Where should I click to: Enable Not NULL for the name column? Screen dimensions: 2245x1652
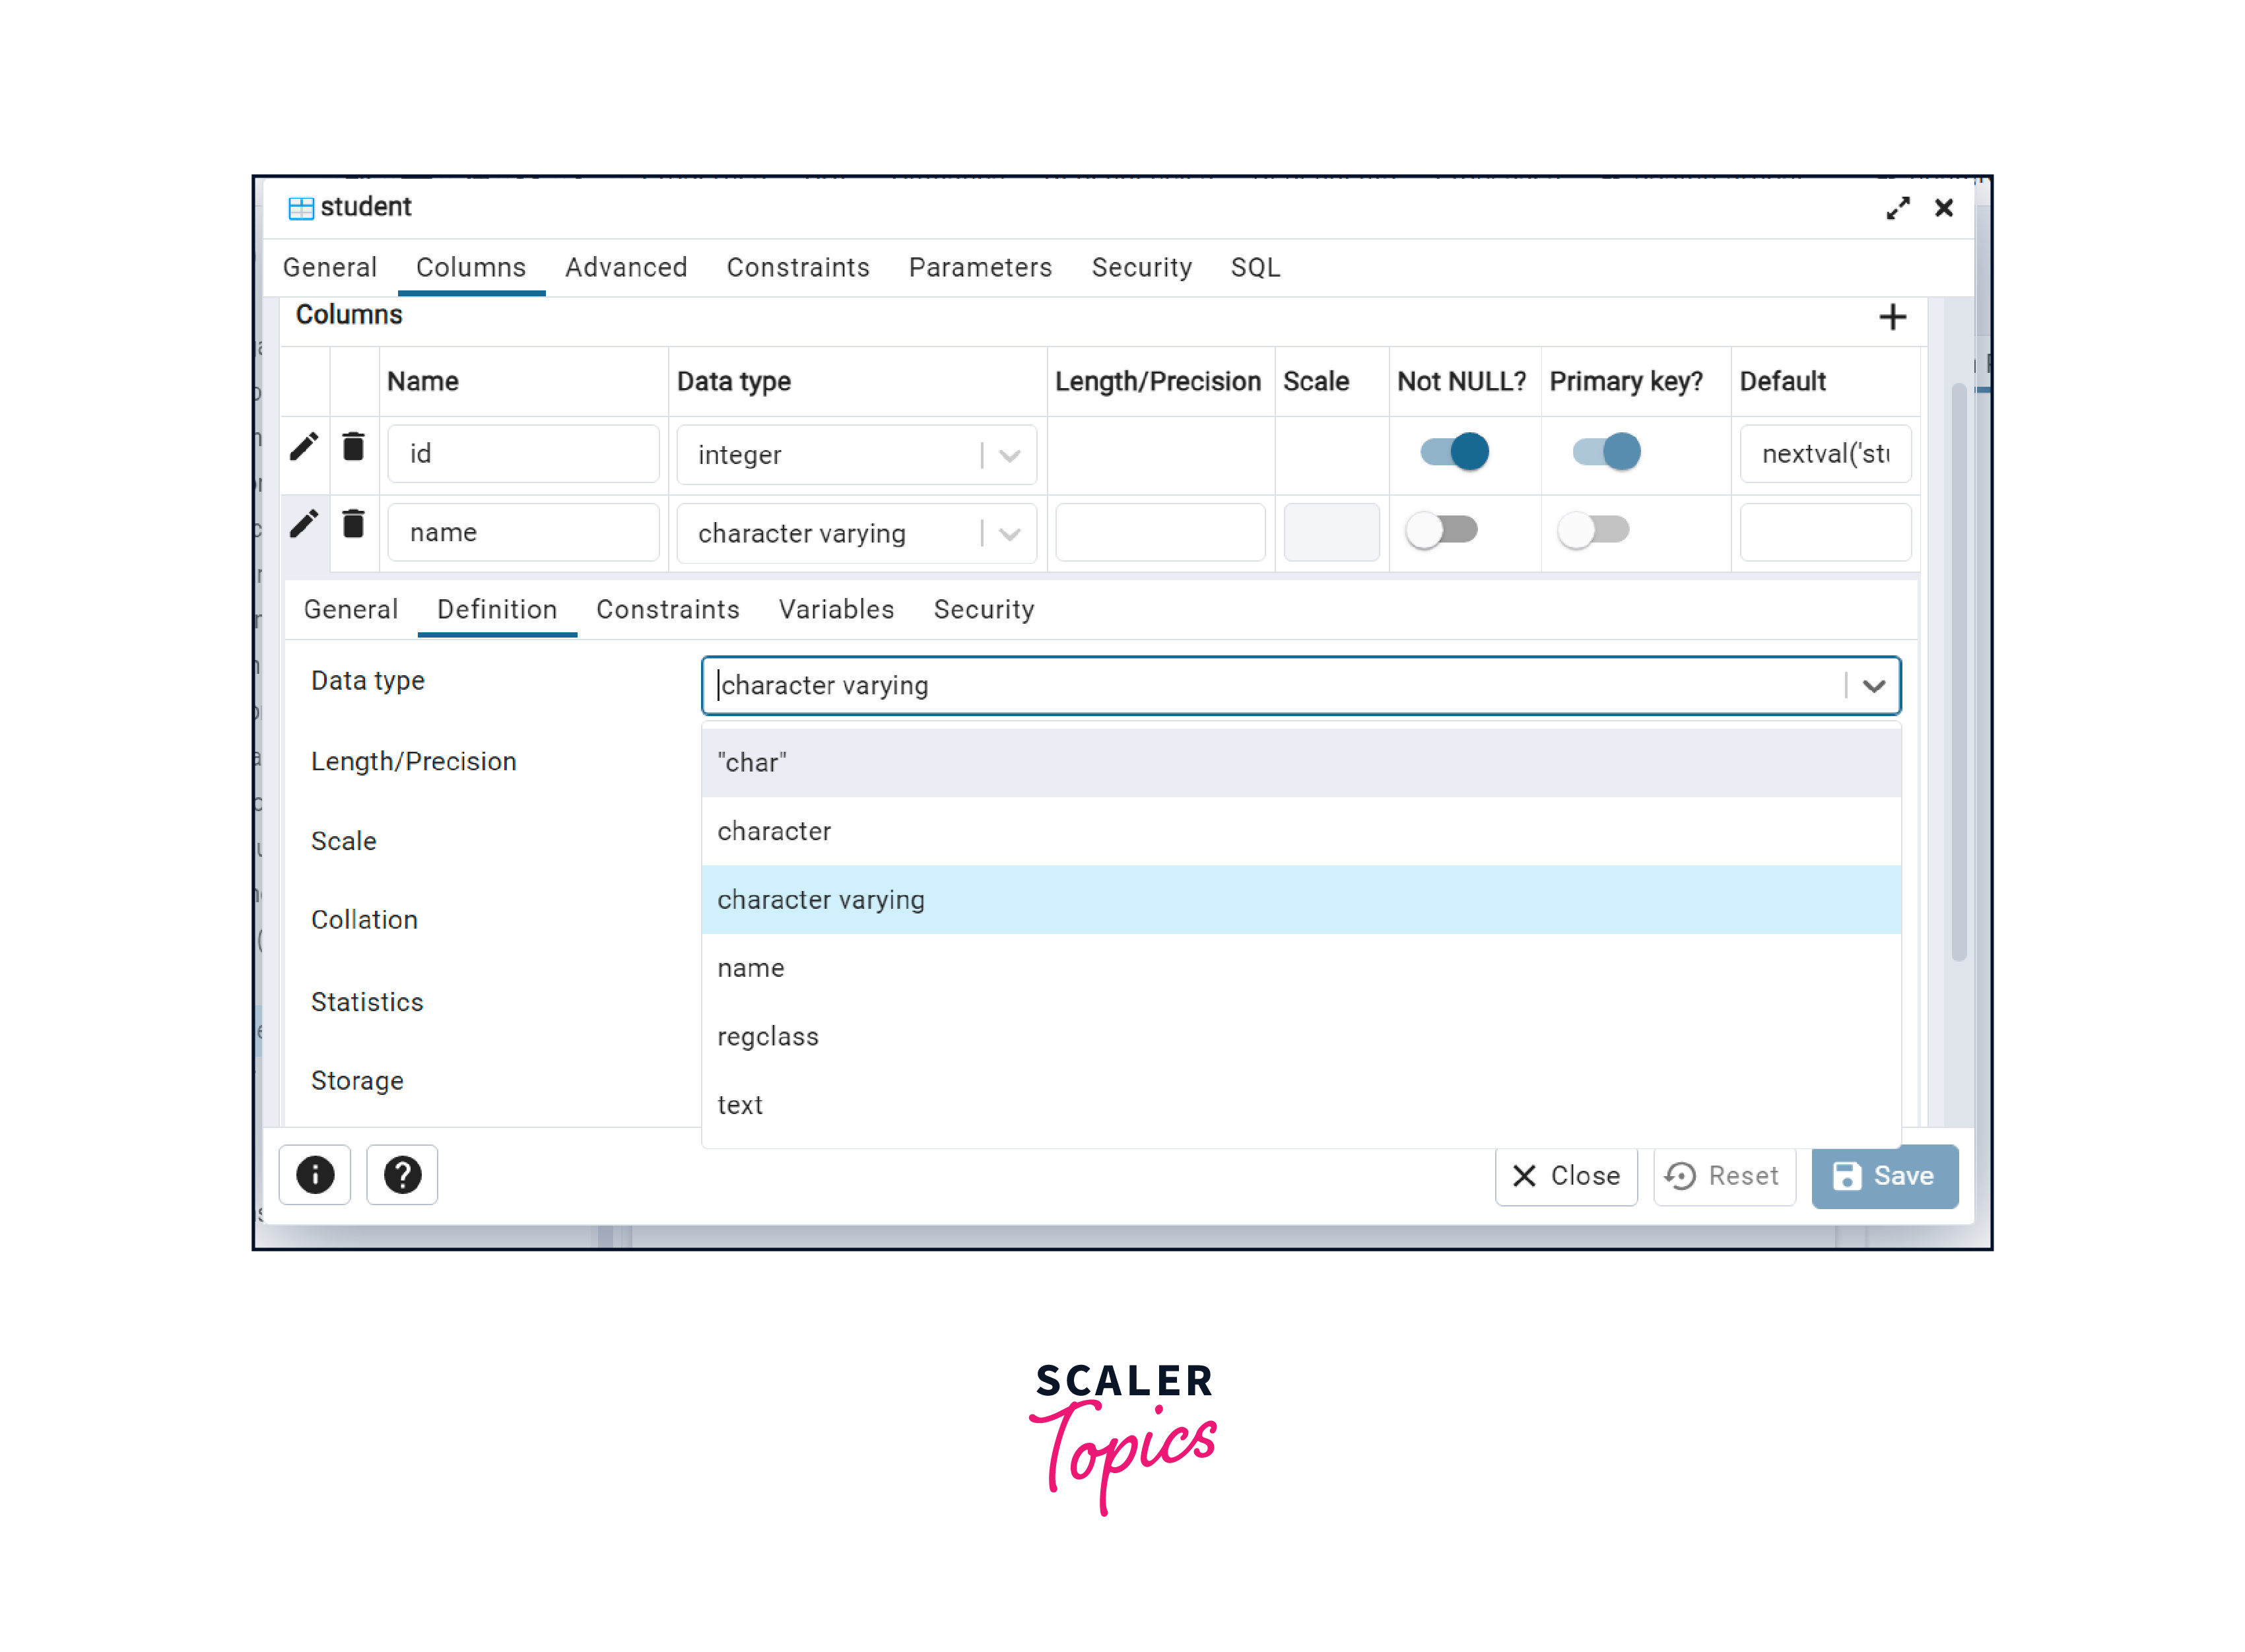click(1441, 530)
